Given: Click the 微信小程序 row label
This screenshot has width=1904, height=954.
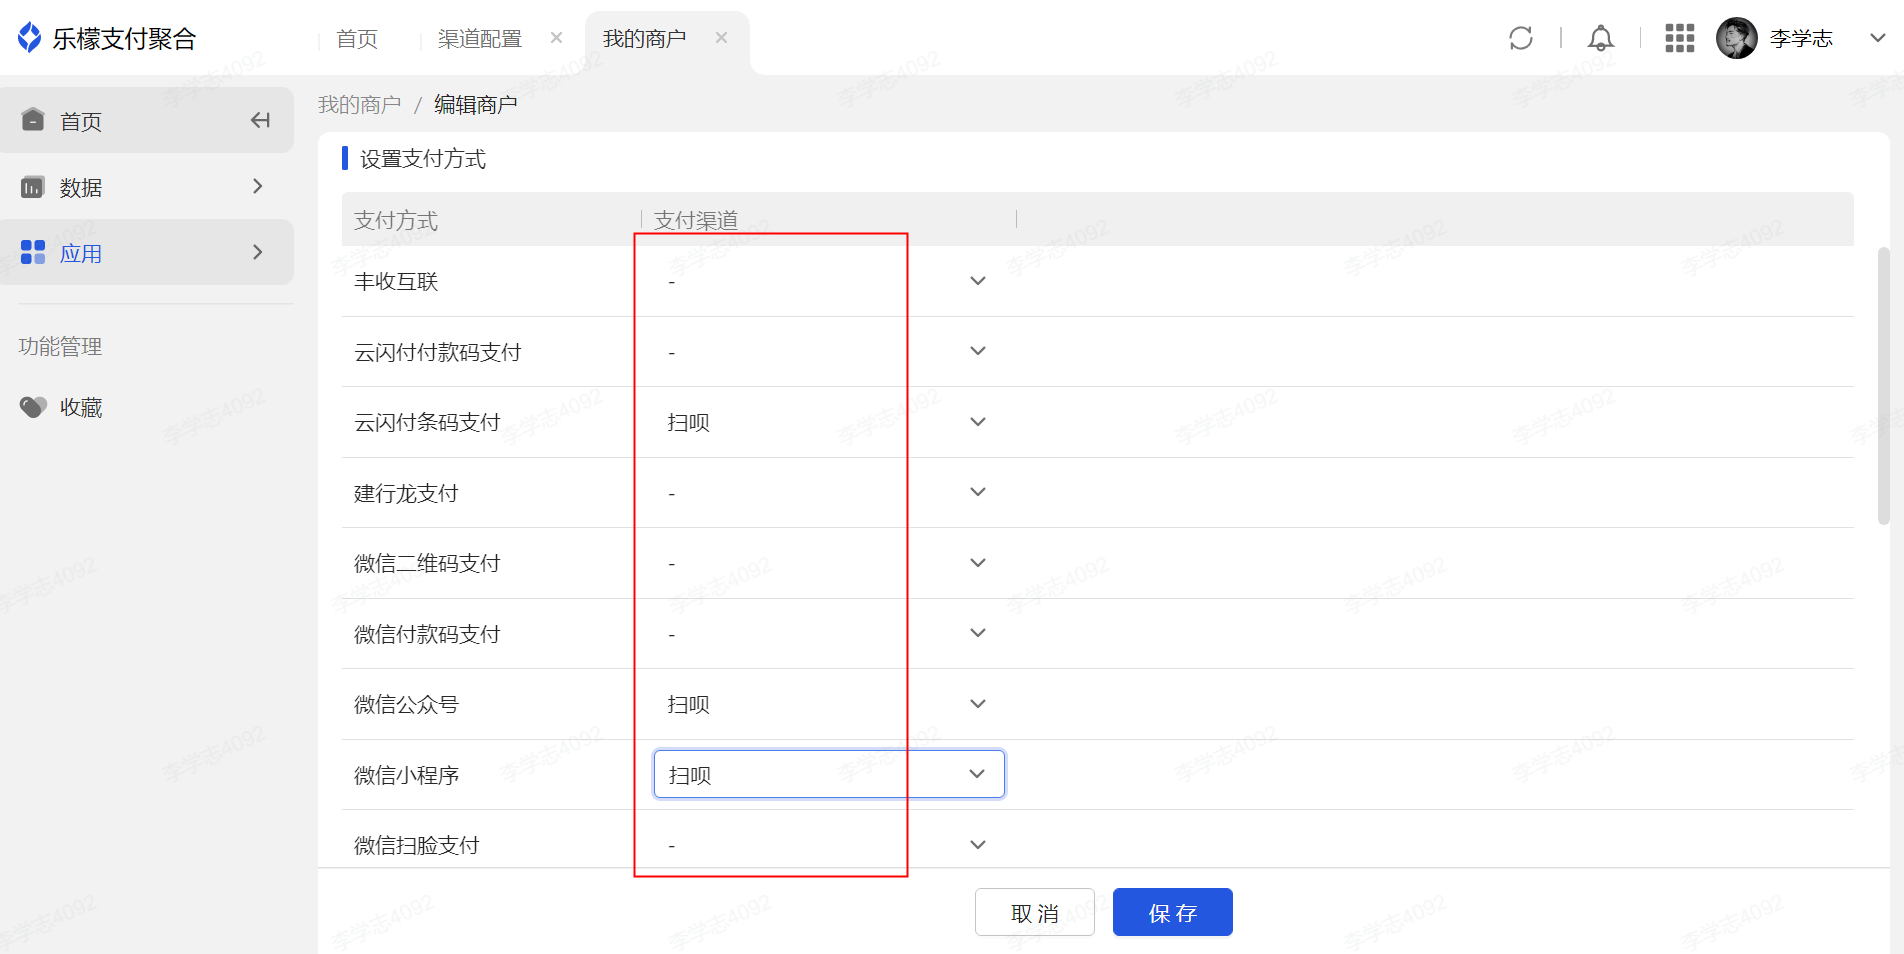Looking at the screenshot, I should [x=406, y=775].
